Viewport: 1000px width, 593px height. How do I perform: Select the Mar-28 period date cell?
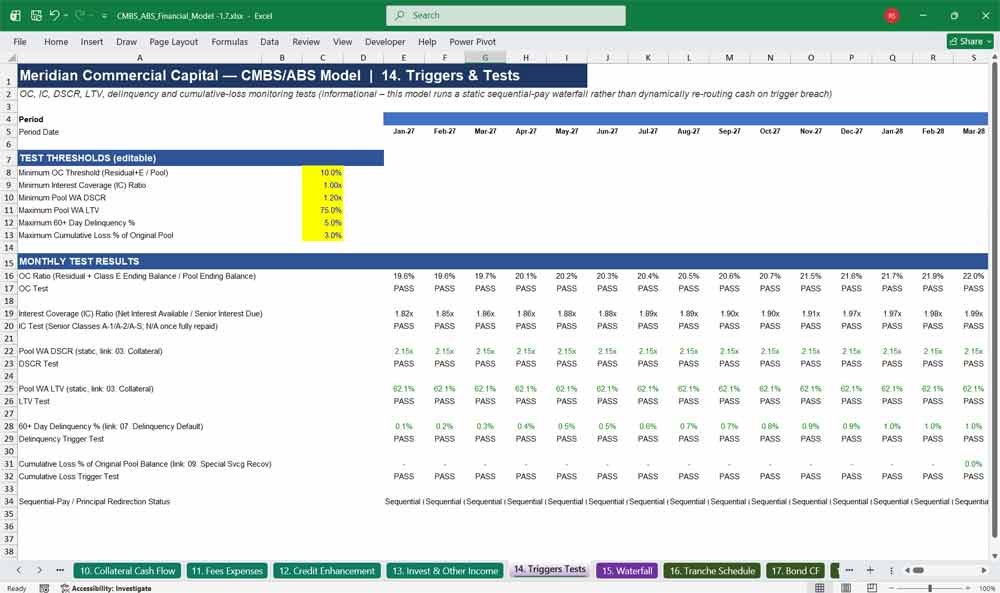click(973, 131)
